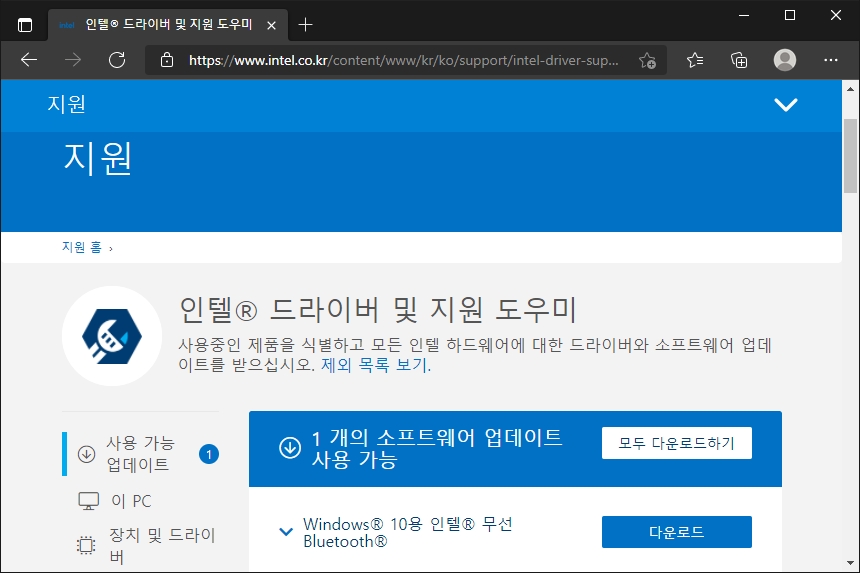Screen dimensions: 860x573
Task: View site information lock icon
Action: pyautogui.click(x=167, y=60)
